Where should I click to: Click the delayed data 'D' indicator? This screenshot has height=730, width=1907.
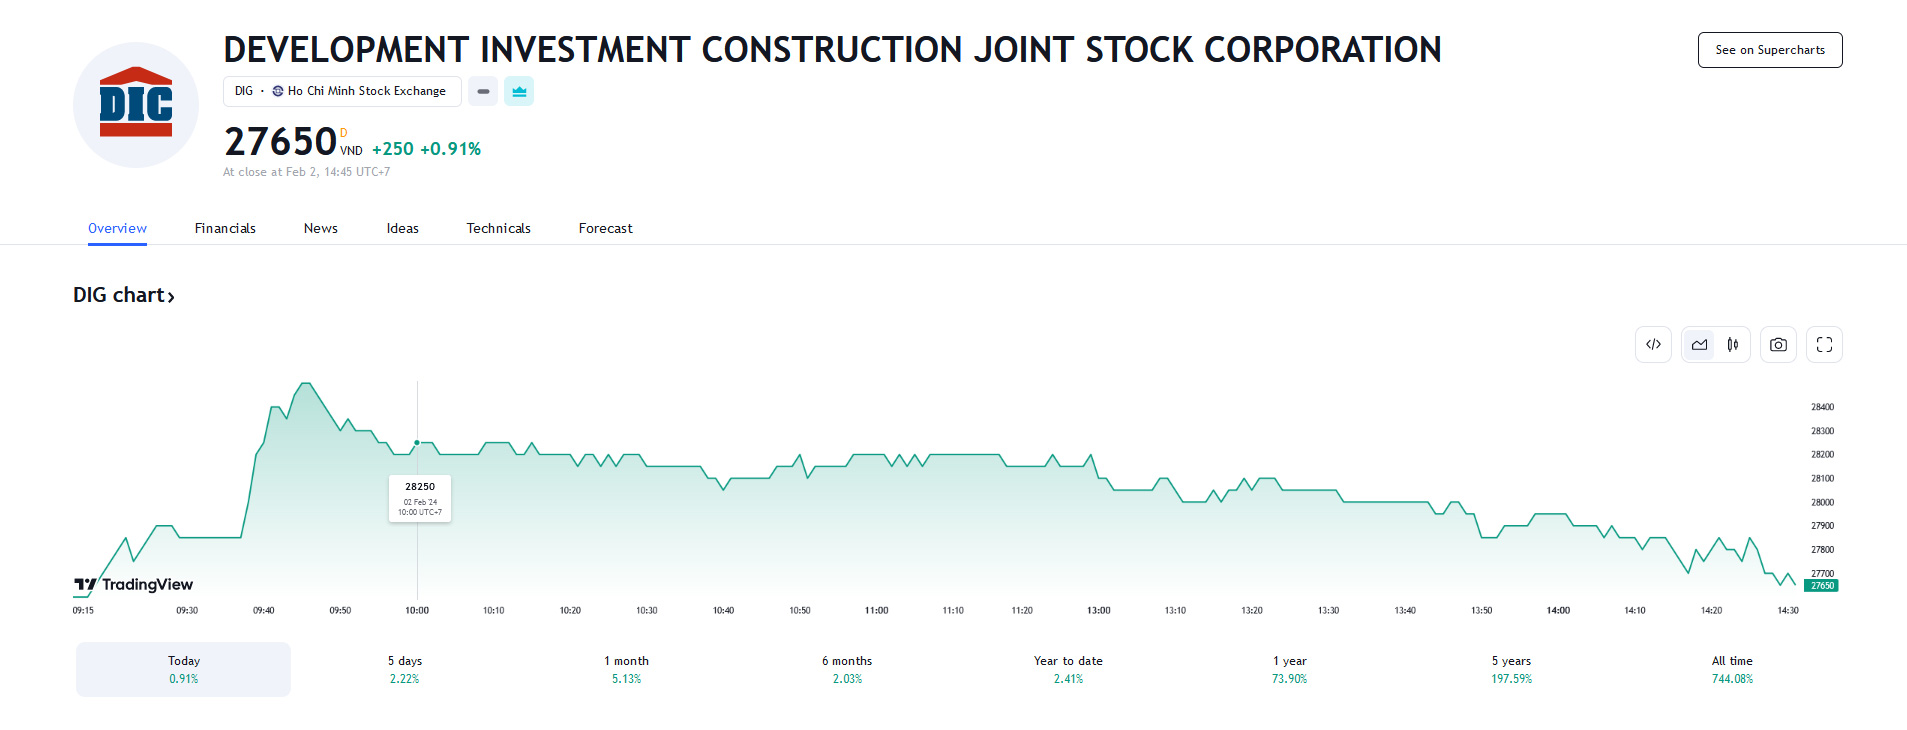pos(344,133)
